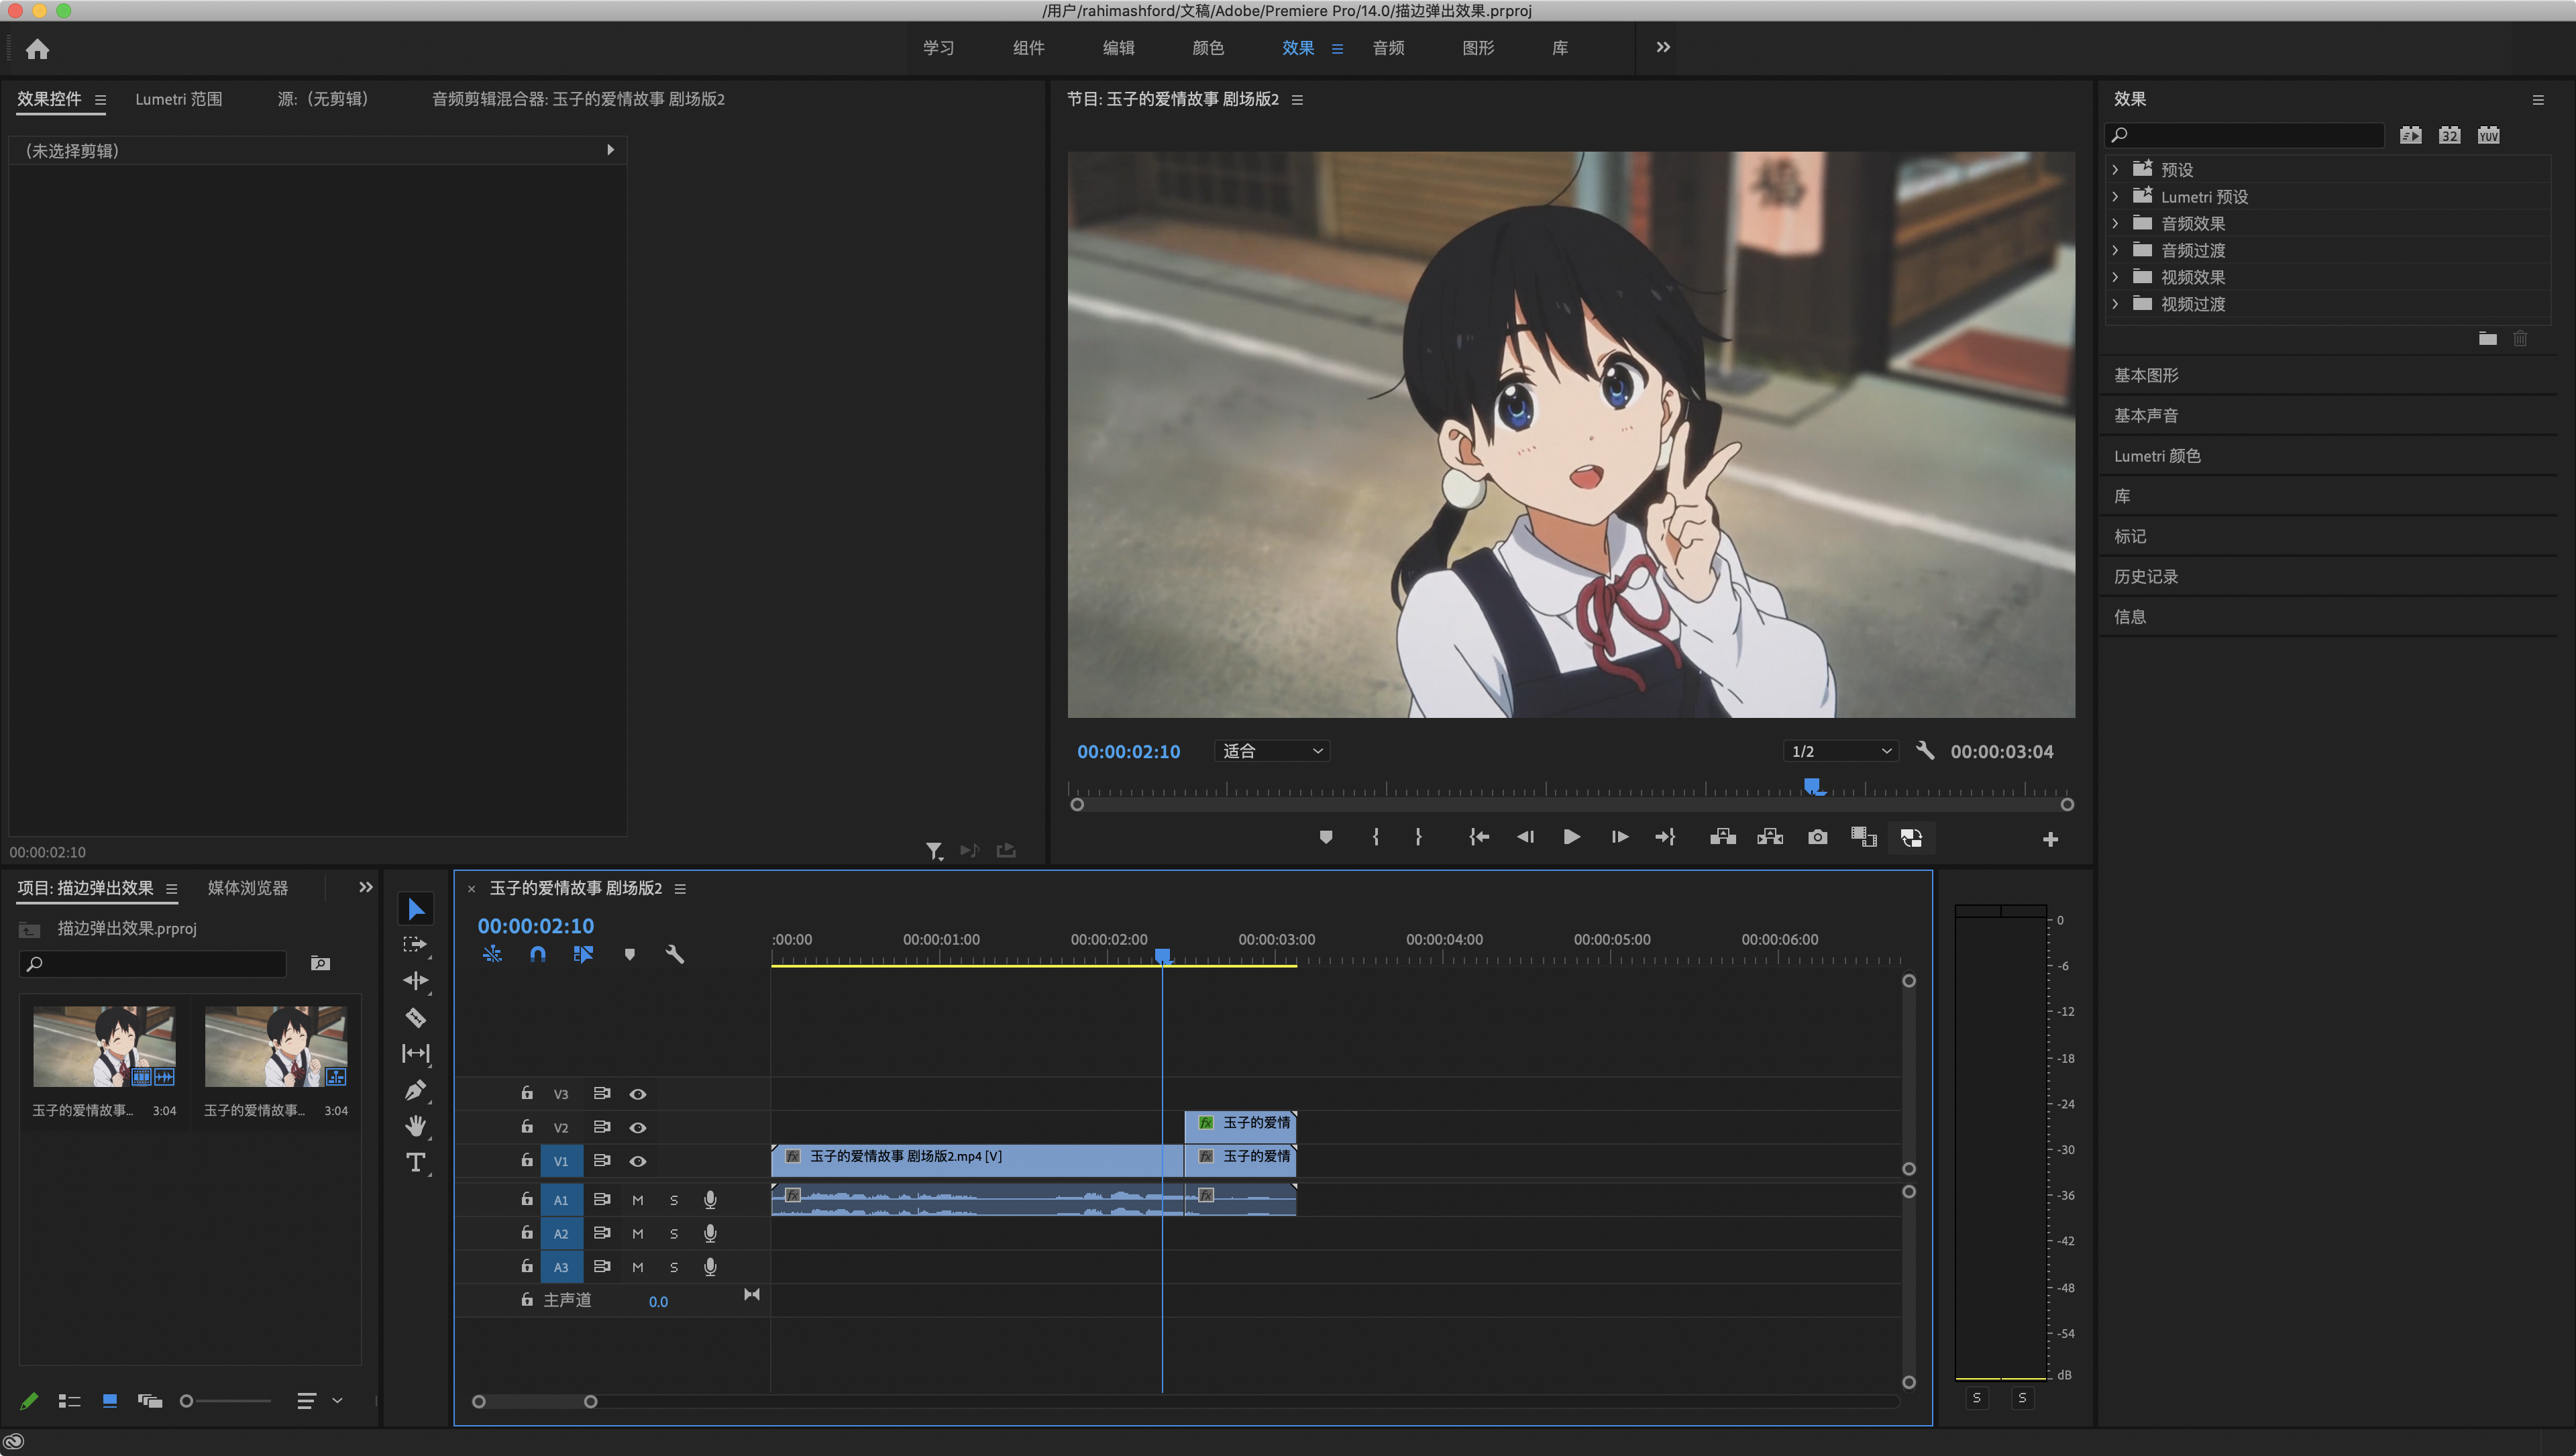The height and width of the screenshot is (1456, 2576).
Task: Switch to 编辑 workspace
Action: (1118, 48)
